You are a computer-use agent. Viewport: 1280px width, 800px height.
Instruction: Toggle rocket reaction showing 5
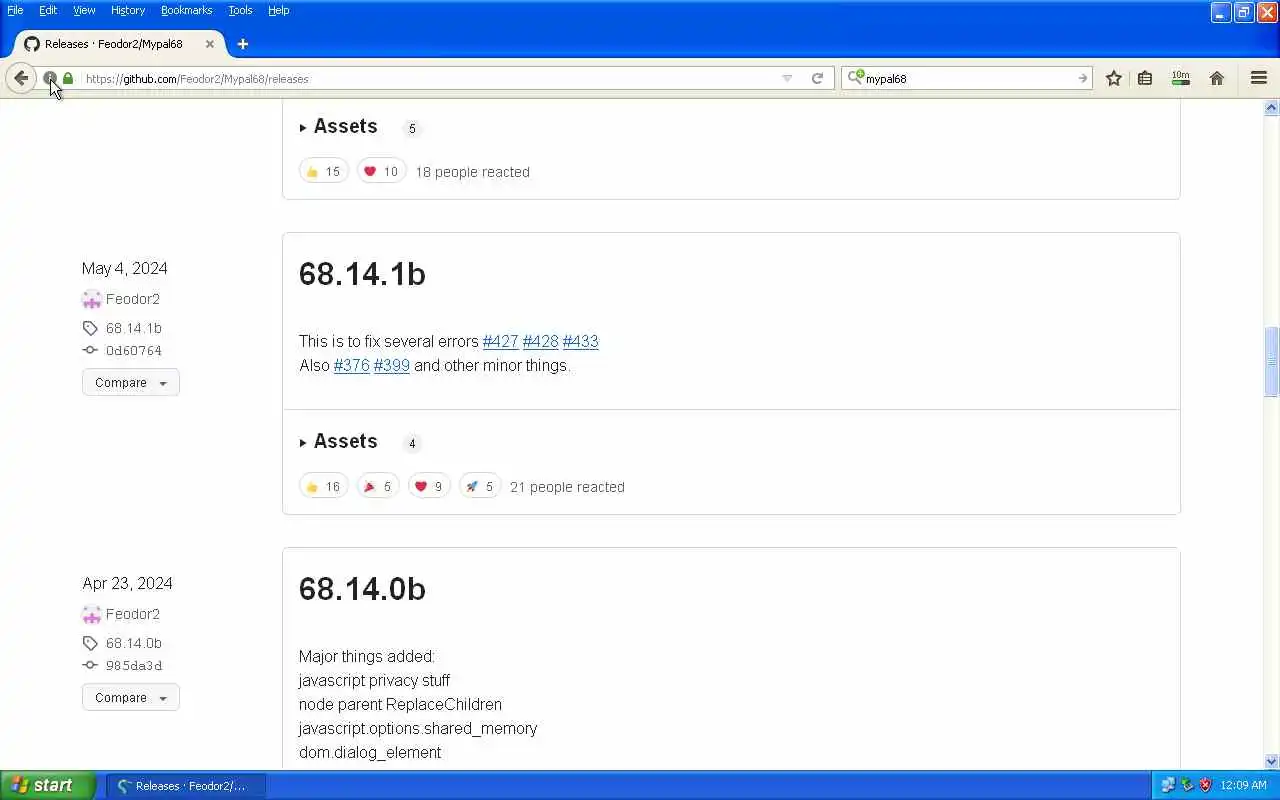480,486
